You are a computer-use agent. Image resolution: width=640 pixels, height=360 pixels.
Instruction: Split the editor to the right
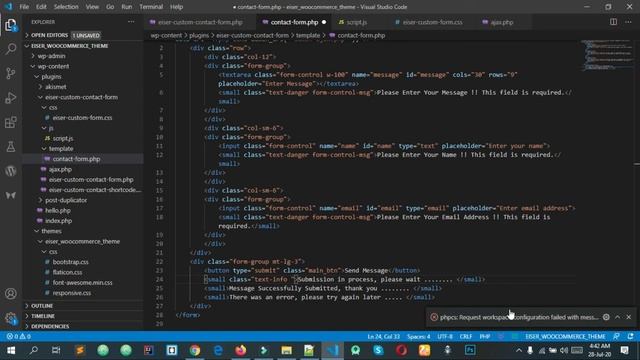tap(613, 22)
